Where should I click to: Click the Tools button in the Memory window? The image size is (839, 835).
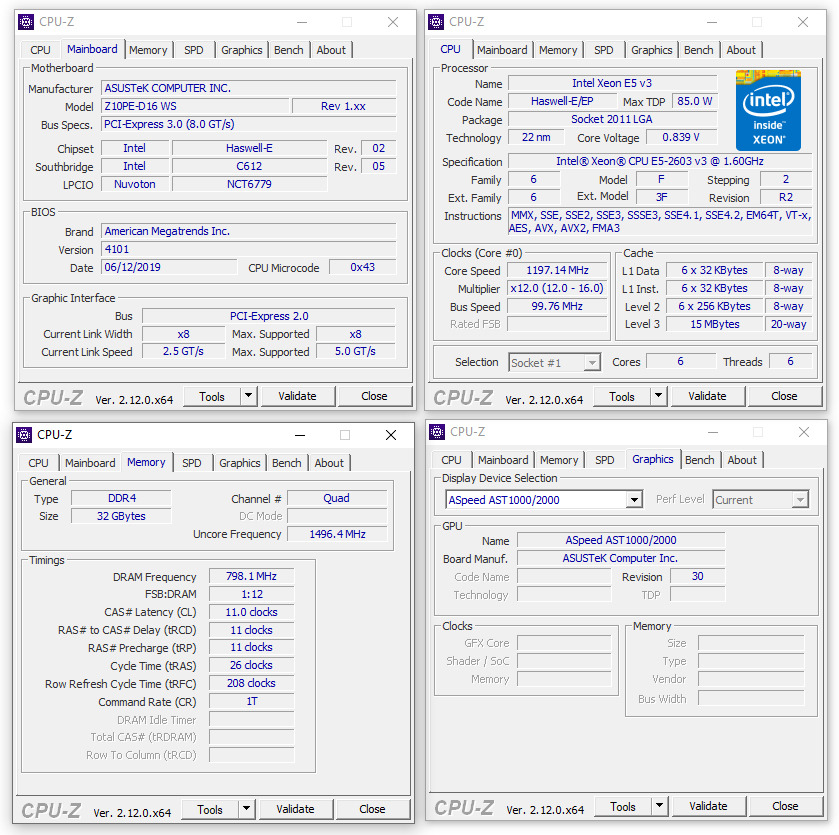pos(210,809)
